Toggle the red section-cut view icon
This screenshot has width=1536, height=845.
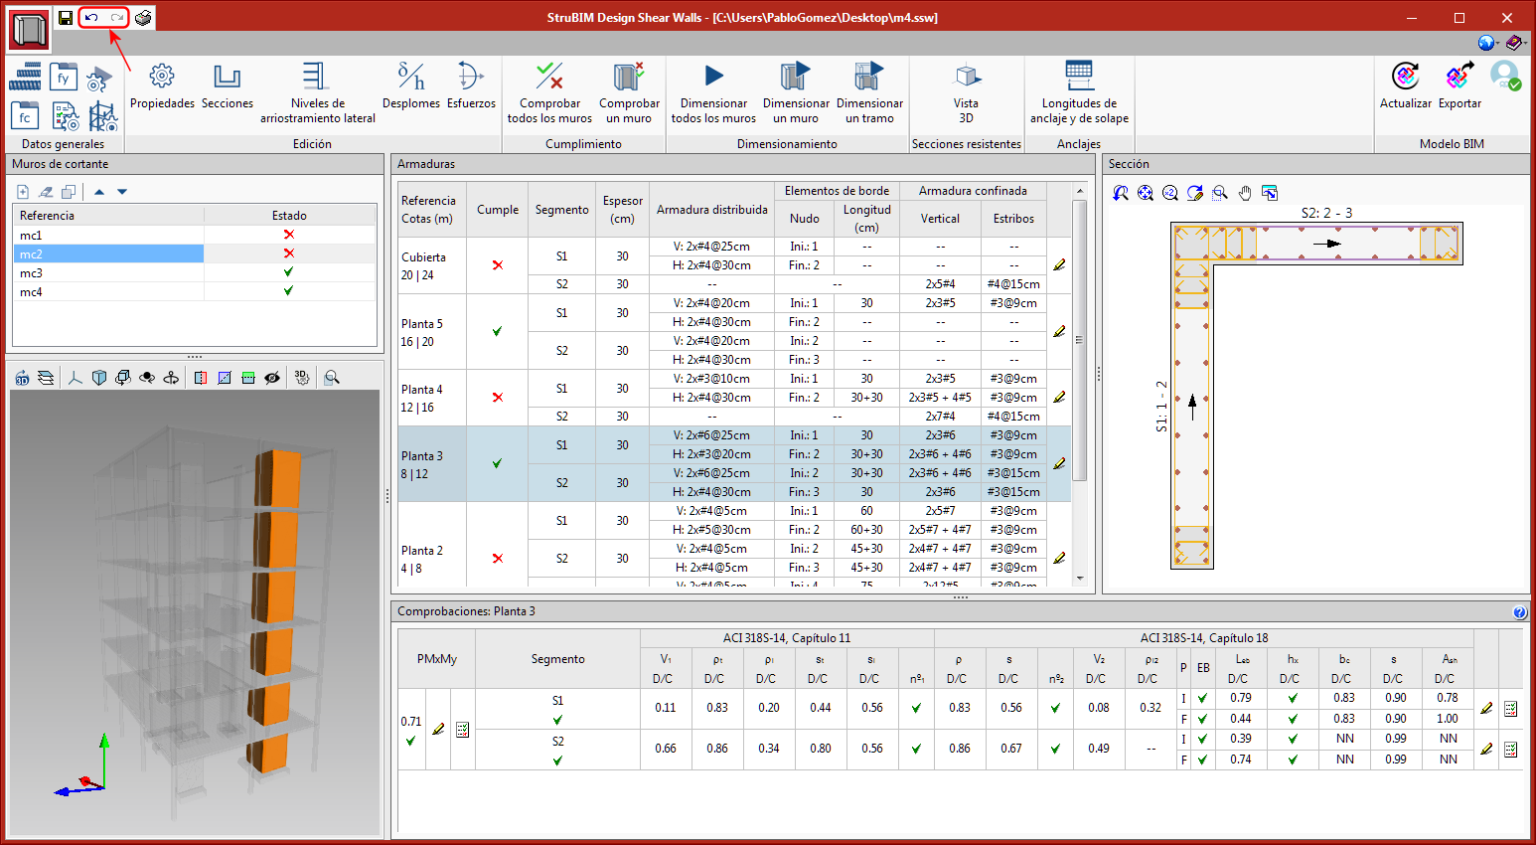click(201, 377)
